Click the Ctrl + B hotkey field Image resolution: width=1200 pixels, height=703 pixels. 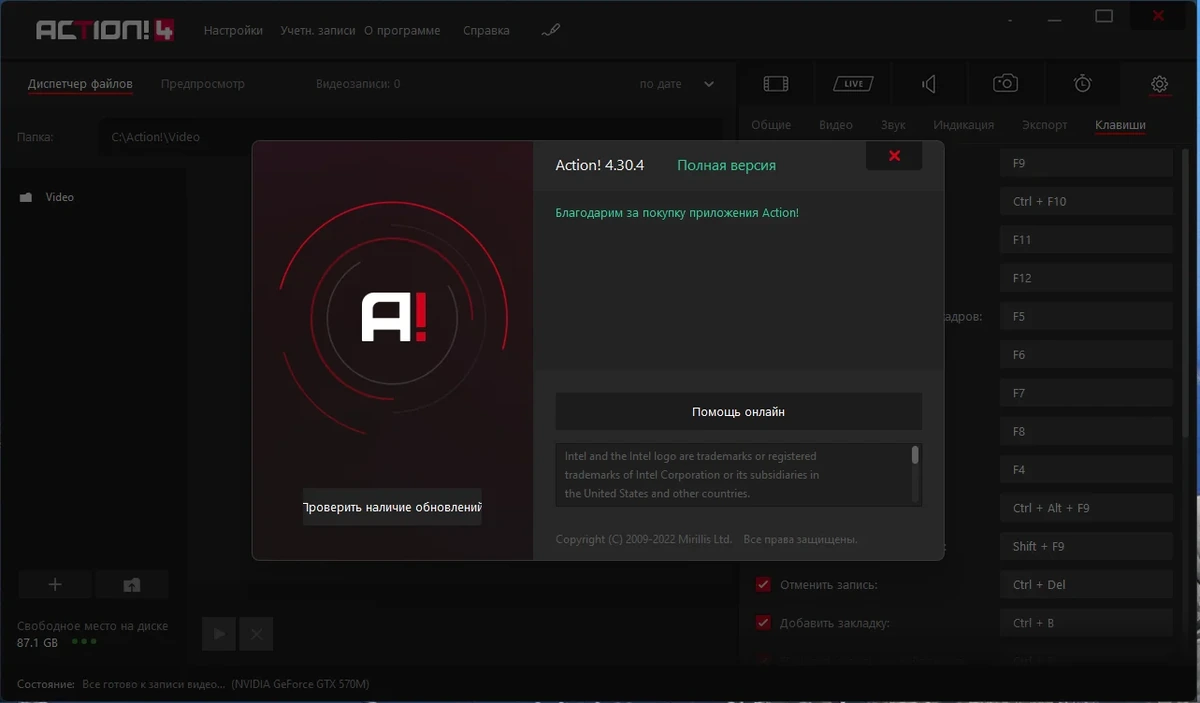click(x=1086, y=623)
